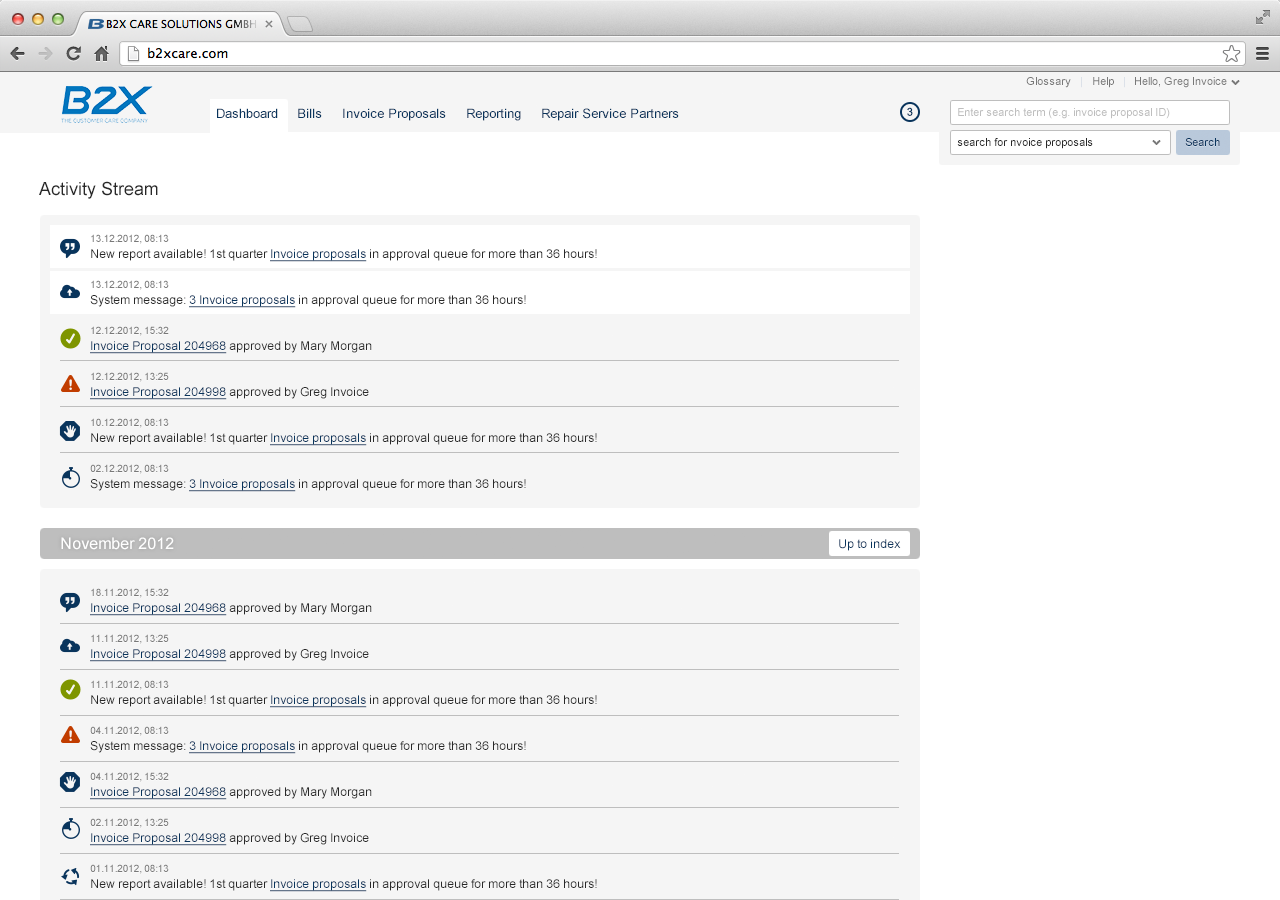Click red warning icon dated 12.12.2012, 13:25
This screenshot has width=1280, height=900.
pos(70,384)
